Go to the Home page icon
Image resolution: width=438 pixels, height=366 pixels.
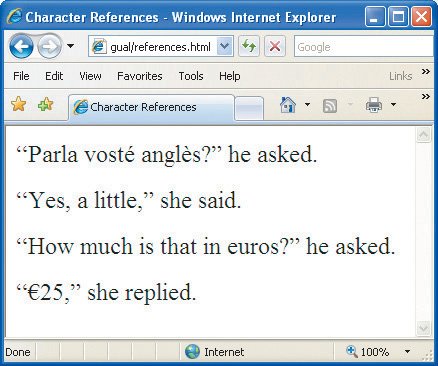pos(288,105)
